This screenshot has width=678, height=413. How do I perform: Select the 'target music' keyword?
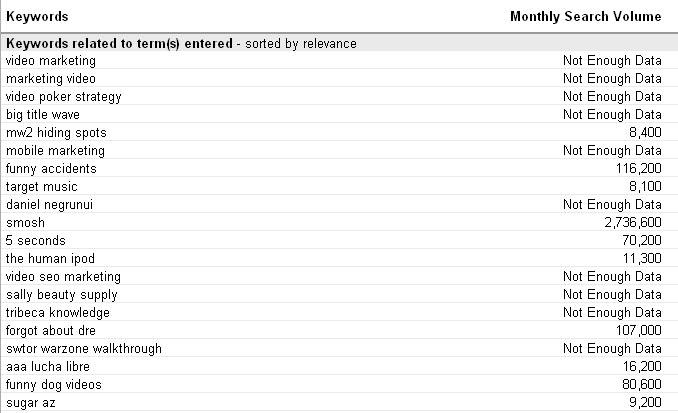[x=41, y=186]
